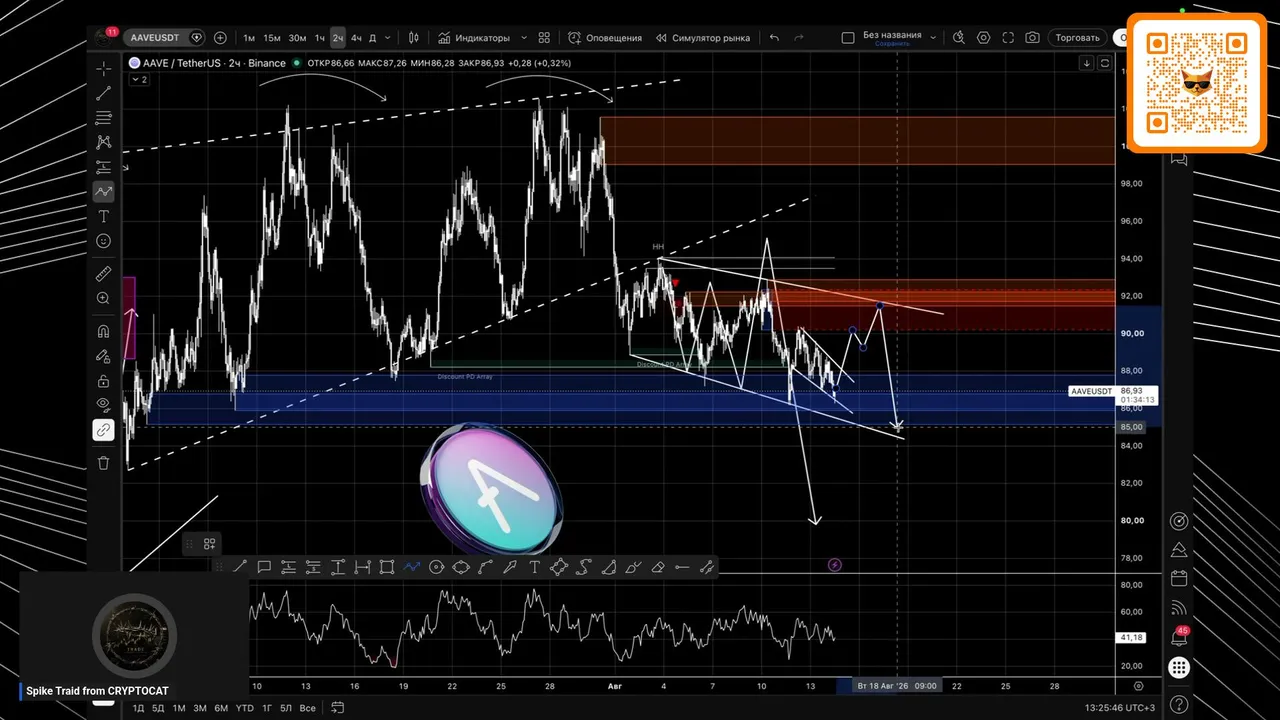
Task: Open the calendar panel in right sidebar
Action: [x=1179, y=578]
